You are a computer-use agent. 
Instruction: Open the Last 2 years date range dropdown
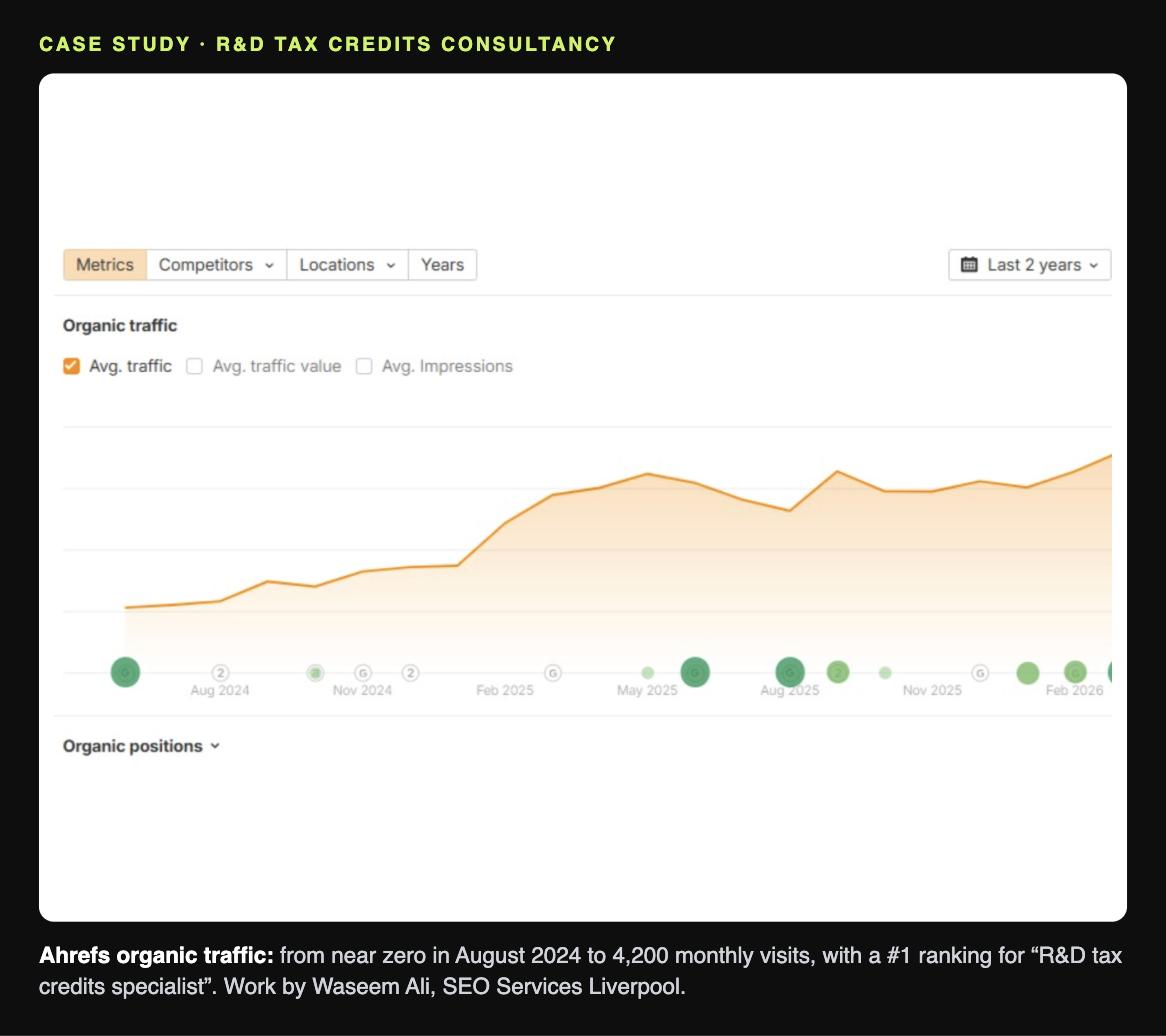pos(1030,265)
